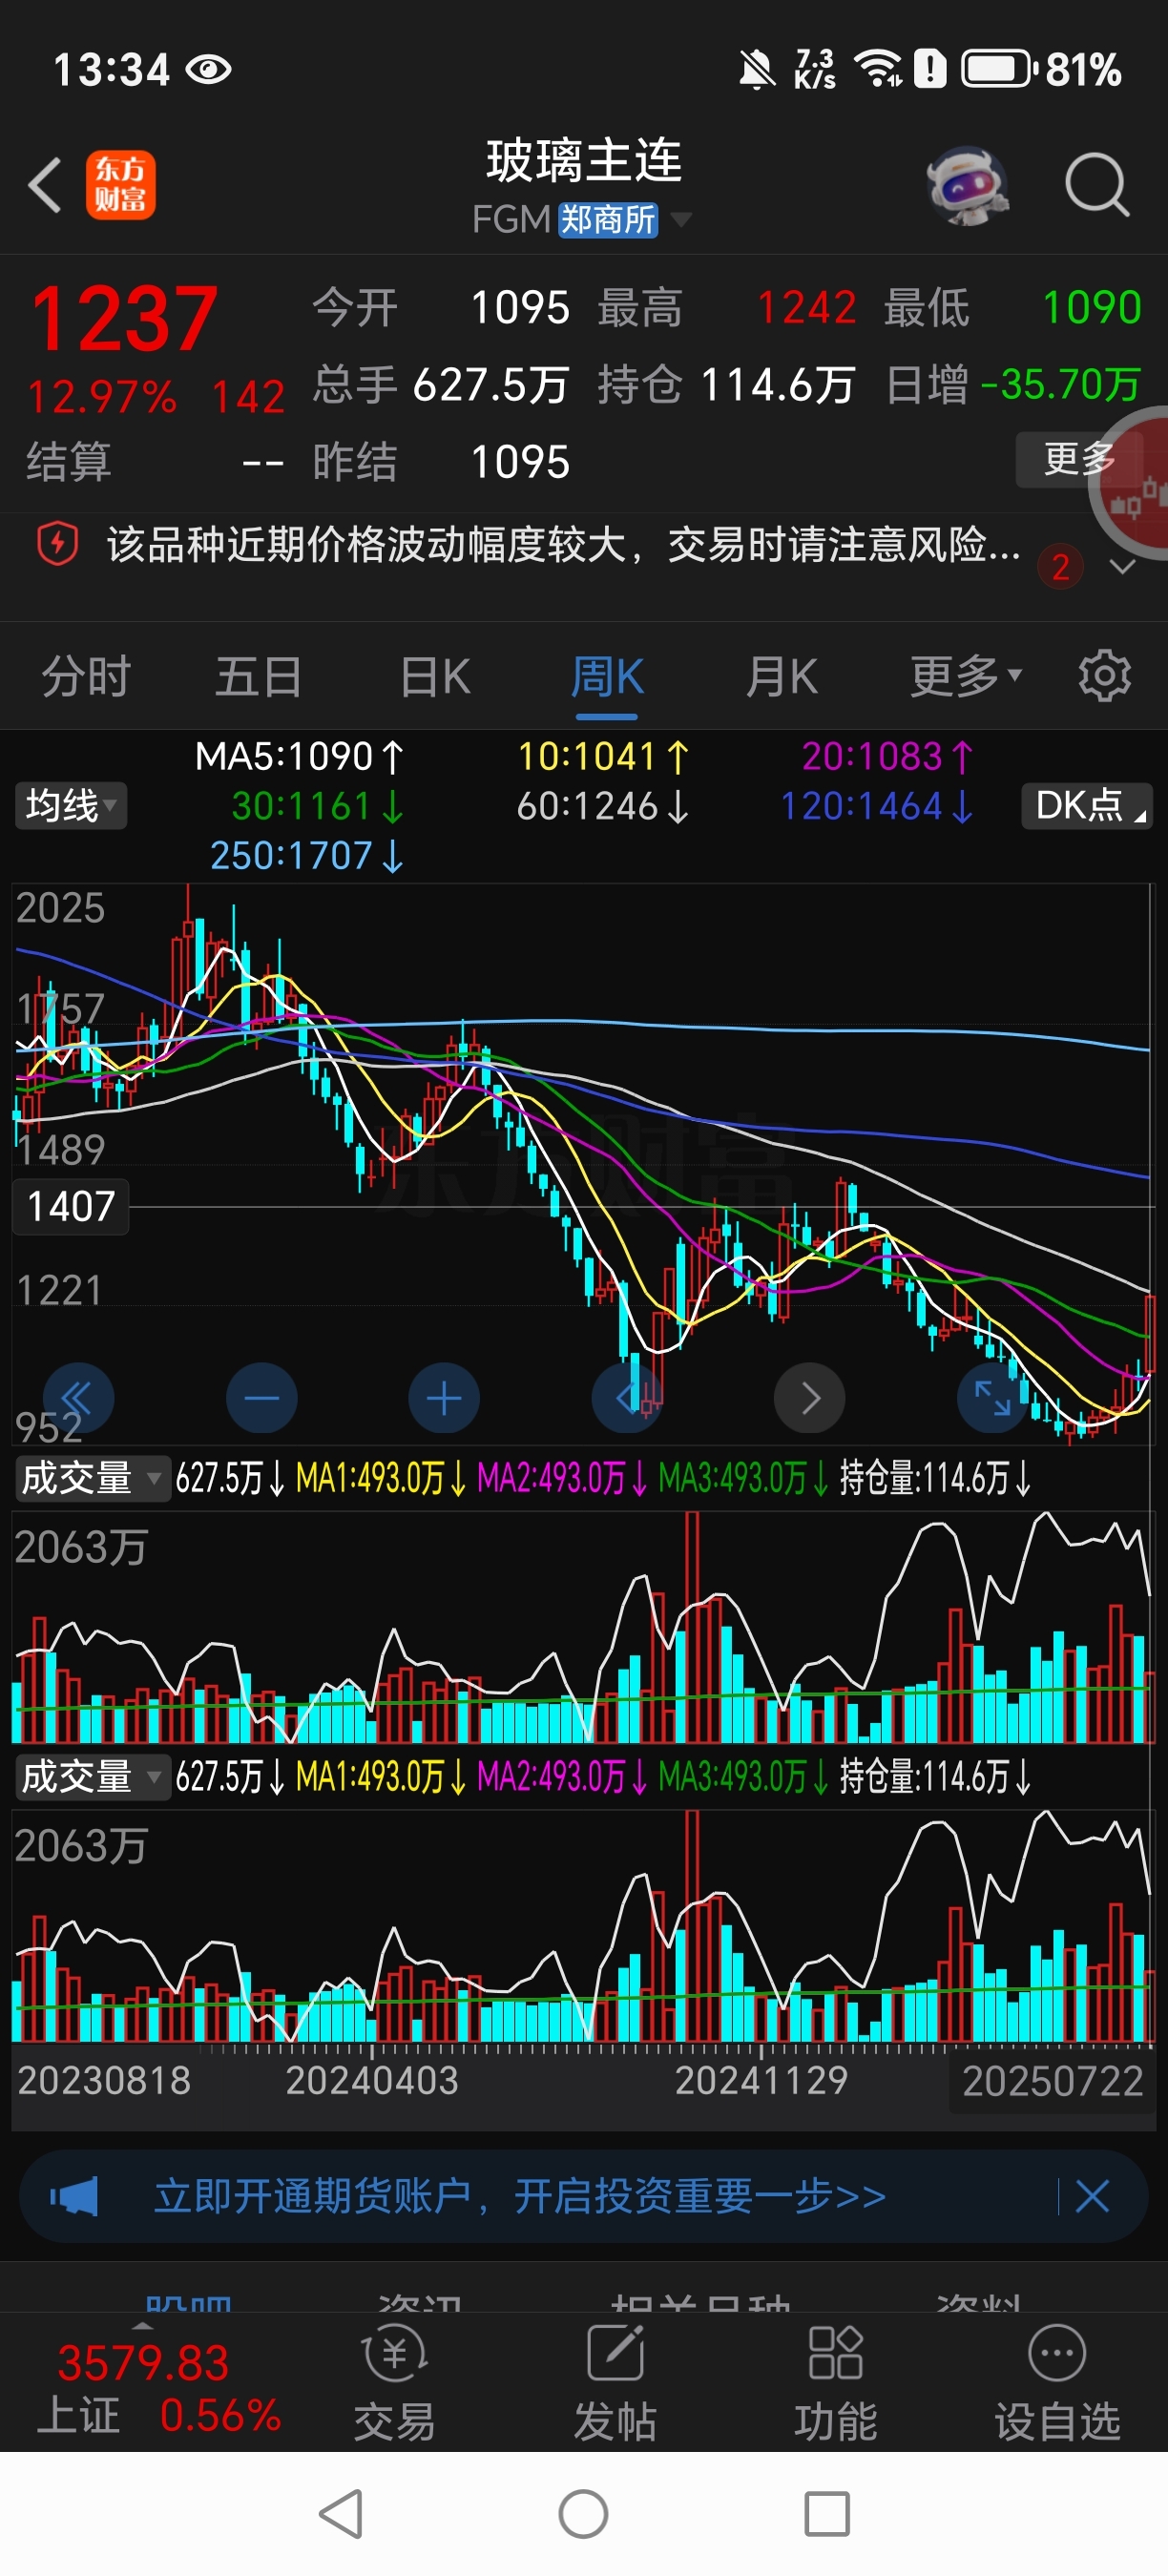Tap the red notification count badge 2
1168x2576 pixels.
click(1060, 567)
